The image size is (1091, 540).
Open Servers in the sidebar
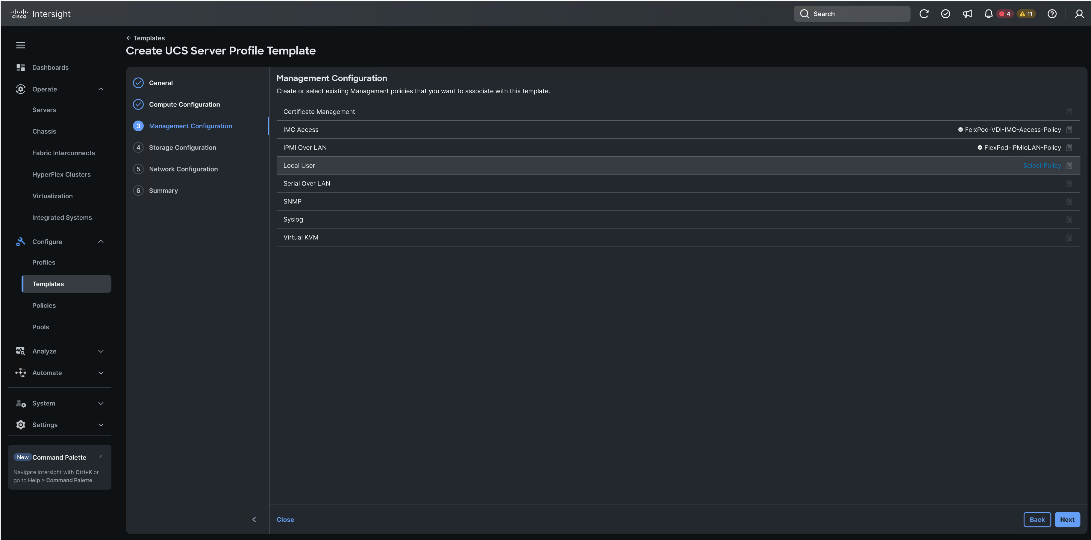45,110
